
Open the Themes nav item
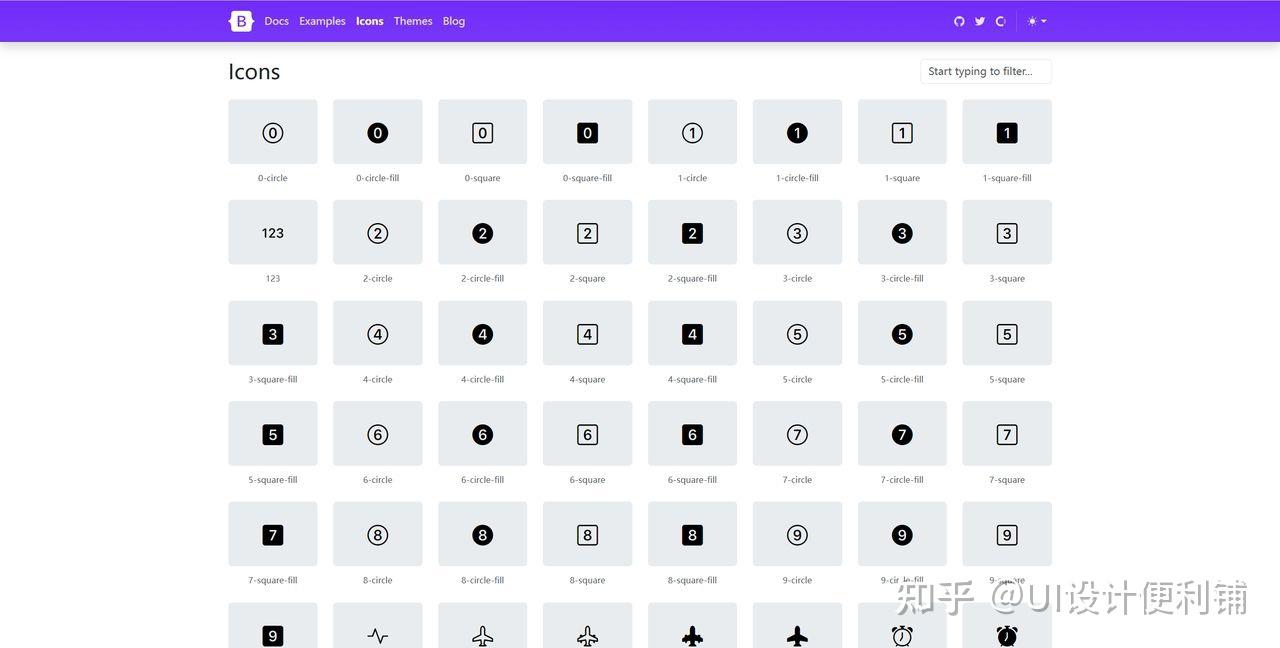click(x=413, y=21)
